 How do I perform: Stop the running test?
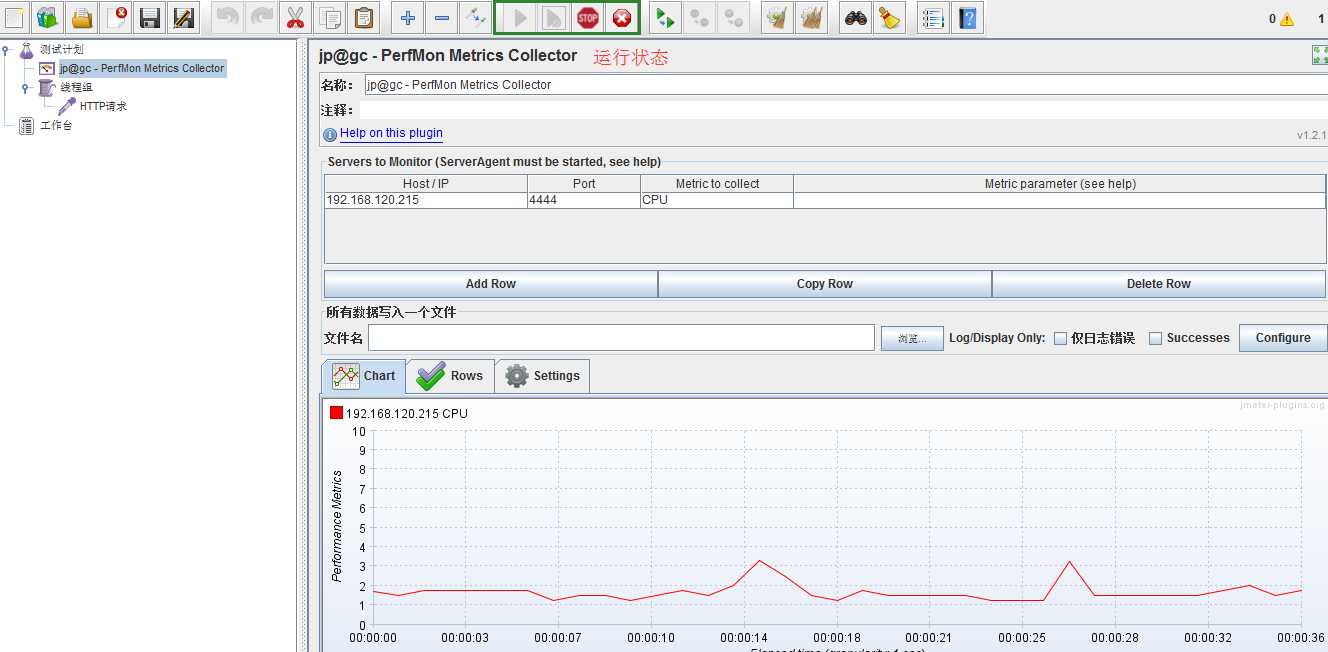click(x=588, y=17)
